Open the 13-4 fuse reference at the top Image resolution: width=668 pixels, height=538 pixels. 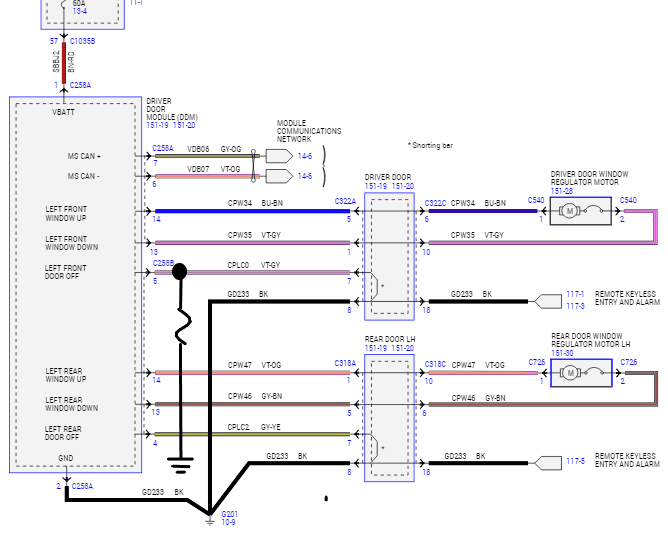tap(80, 11)
